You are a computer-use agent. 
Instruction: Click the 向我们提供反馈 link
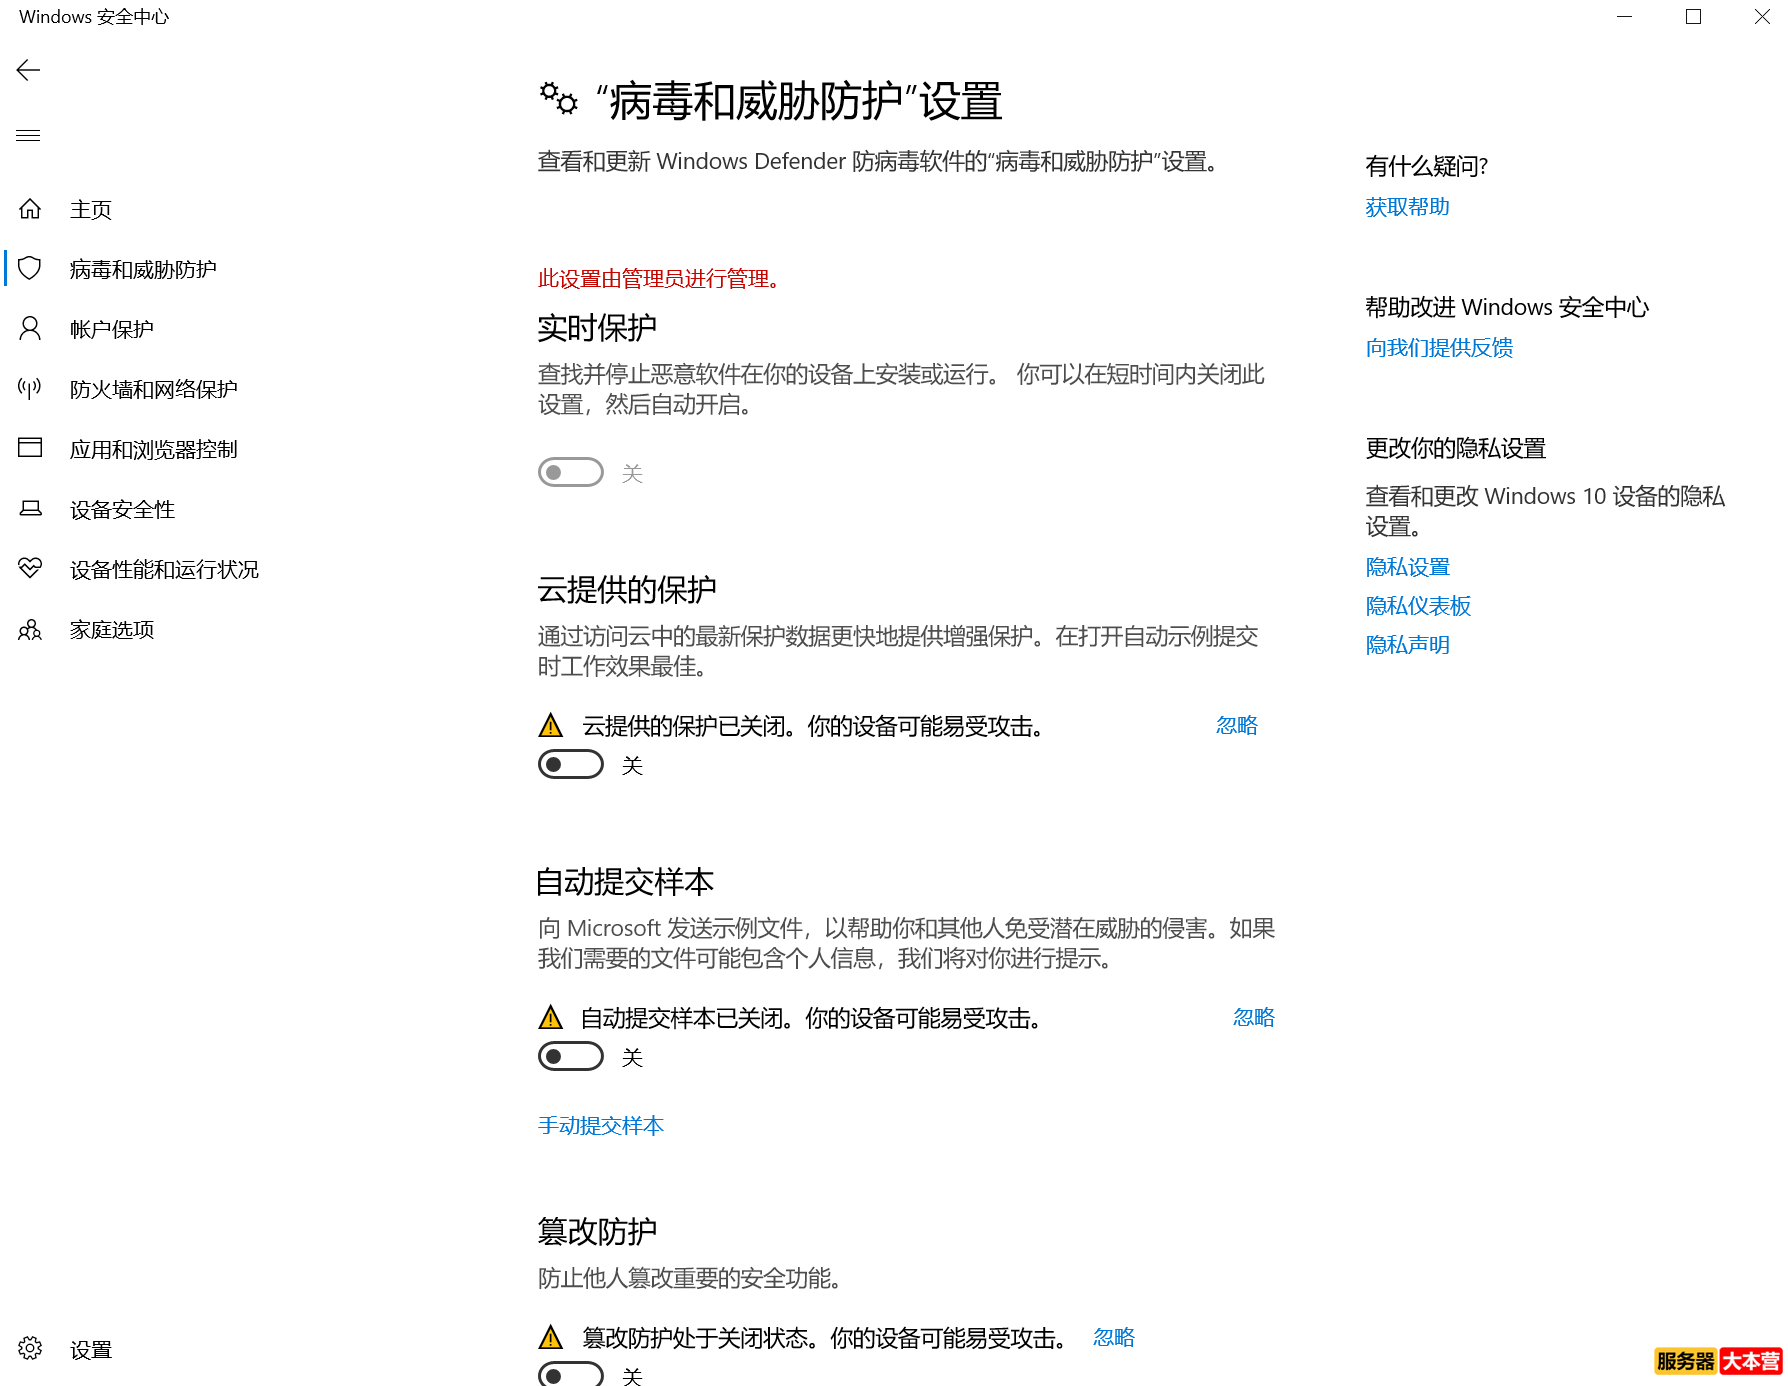(1439, 347)
